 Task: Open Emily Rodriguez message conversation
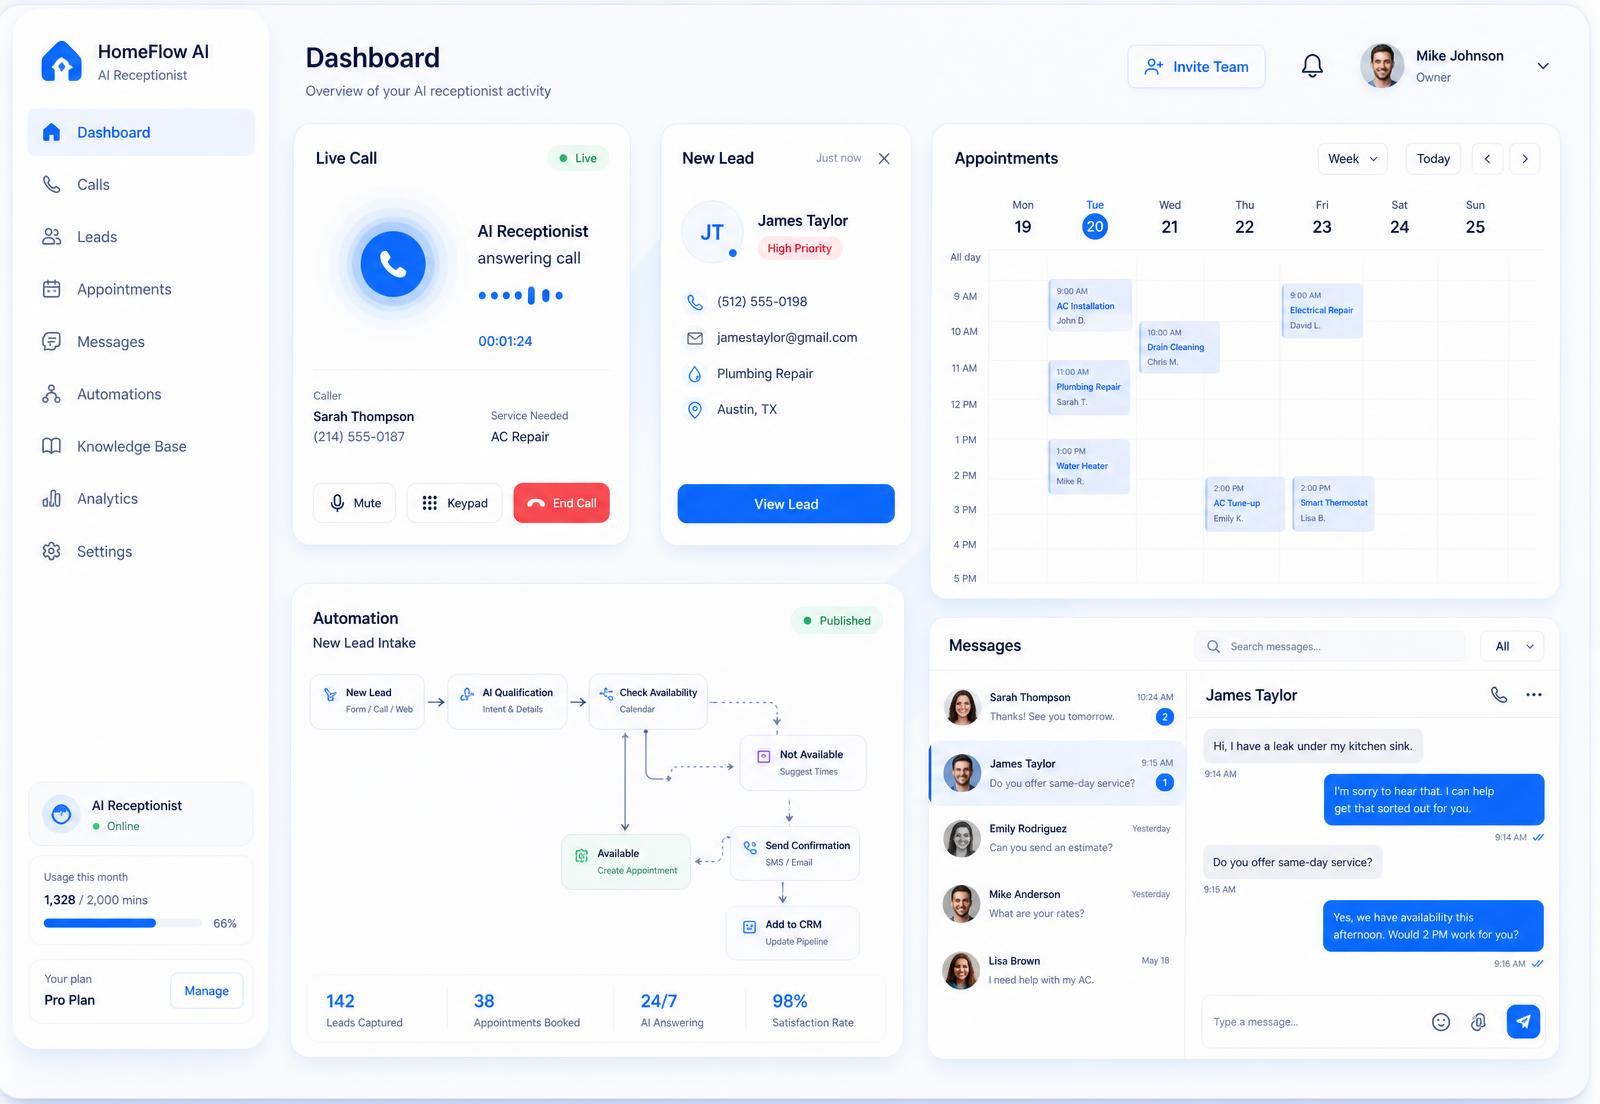1058,838
